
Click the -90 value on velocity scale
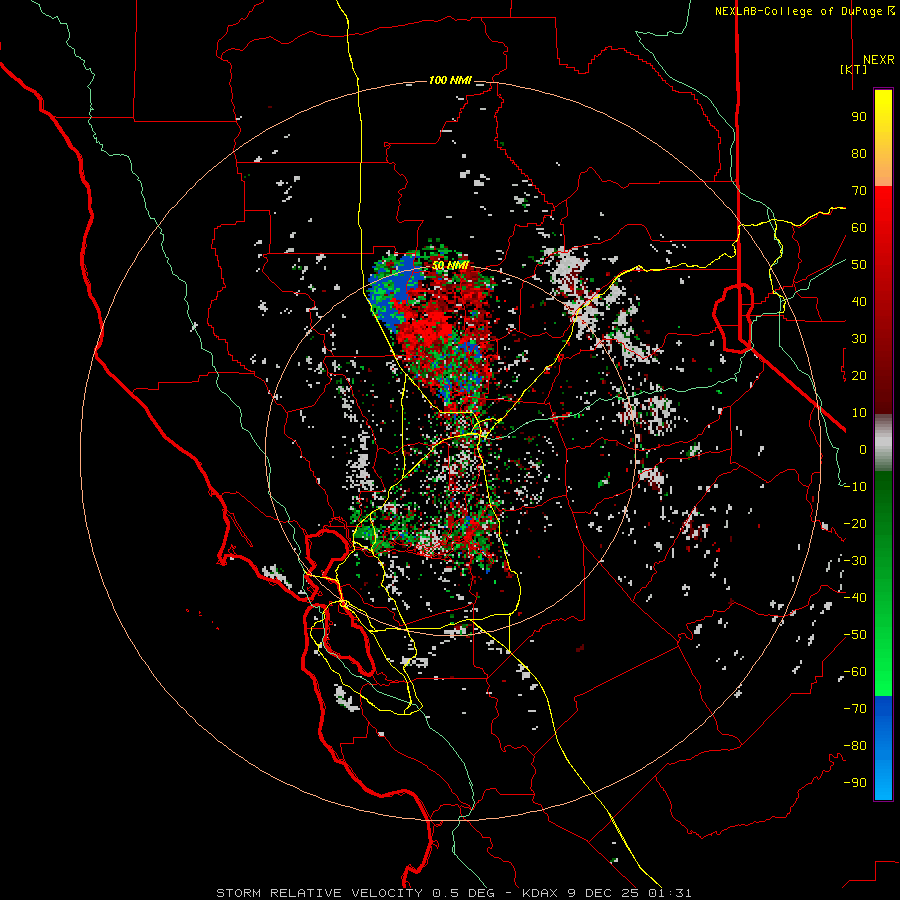pos(855,783)
